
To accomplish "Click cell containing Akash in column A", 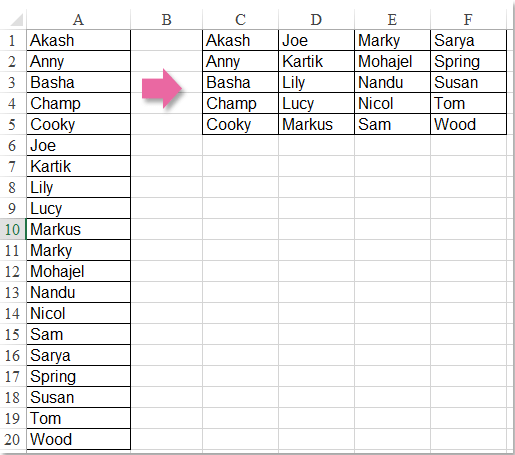I will [x=78, y=40].
